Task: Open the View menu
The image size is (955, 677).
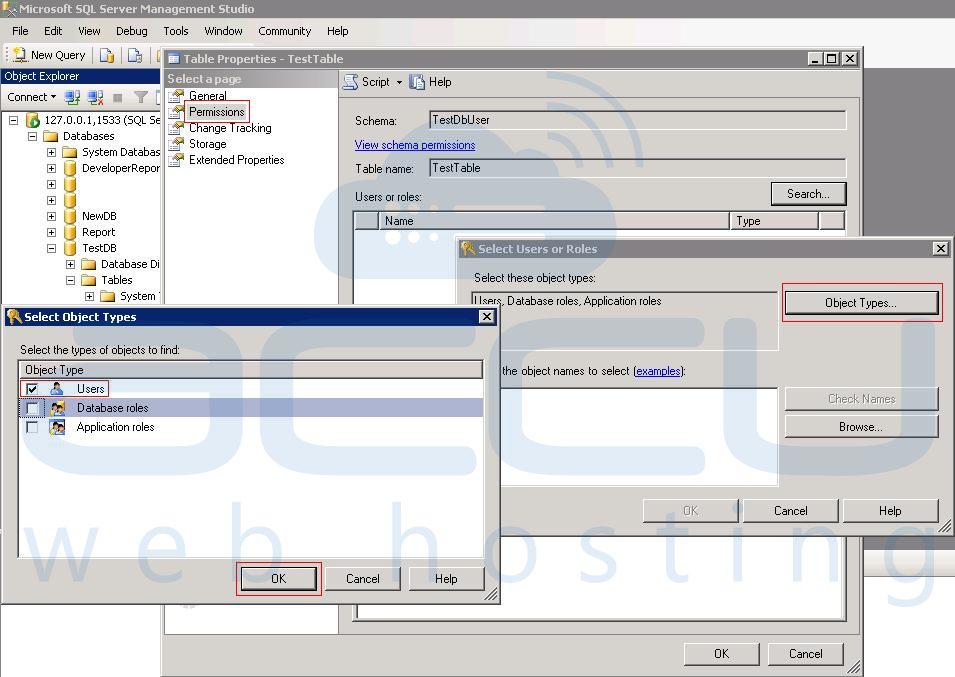Action: [89, 31]
